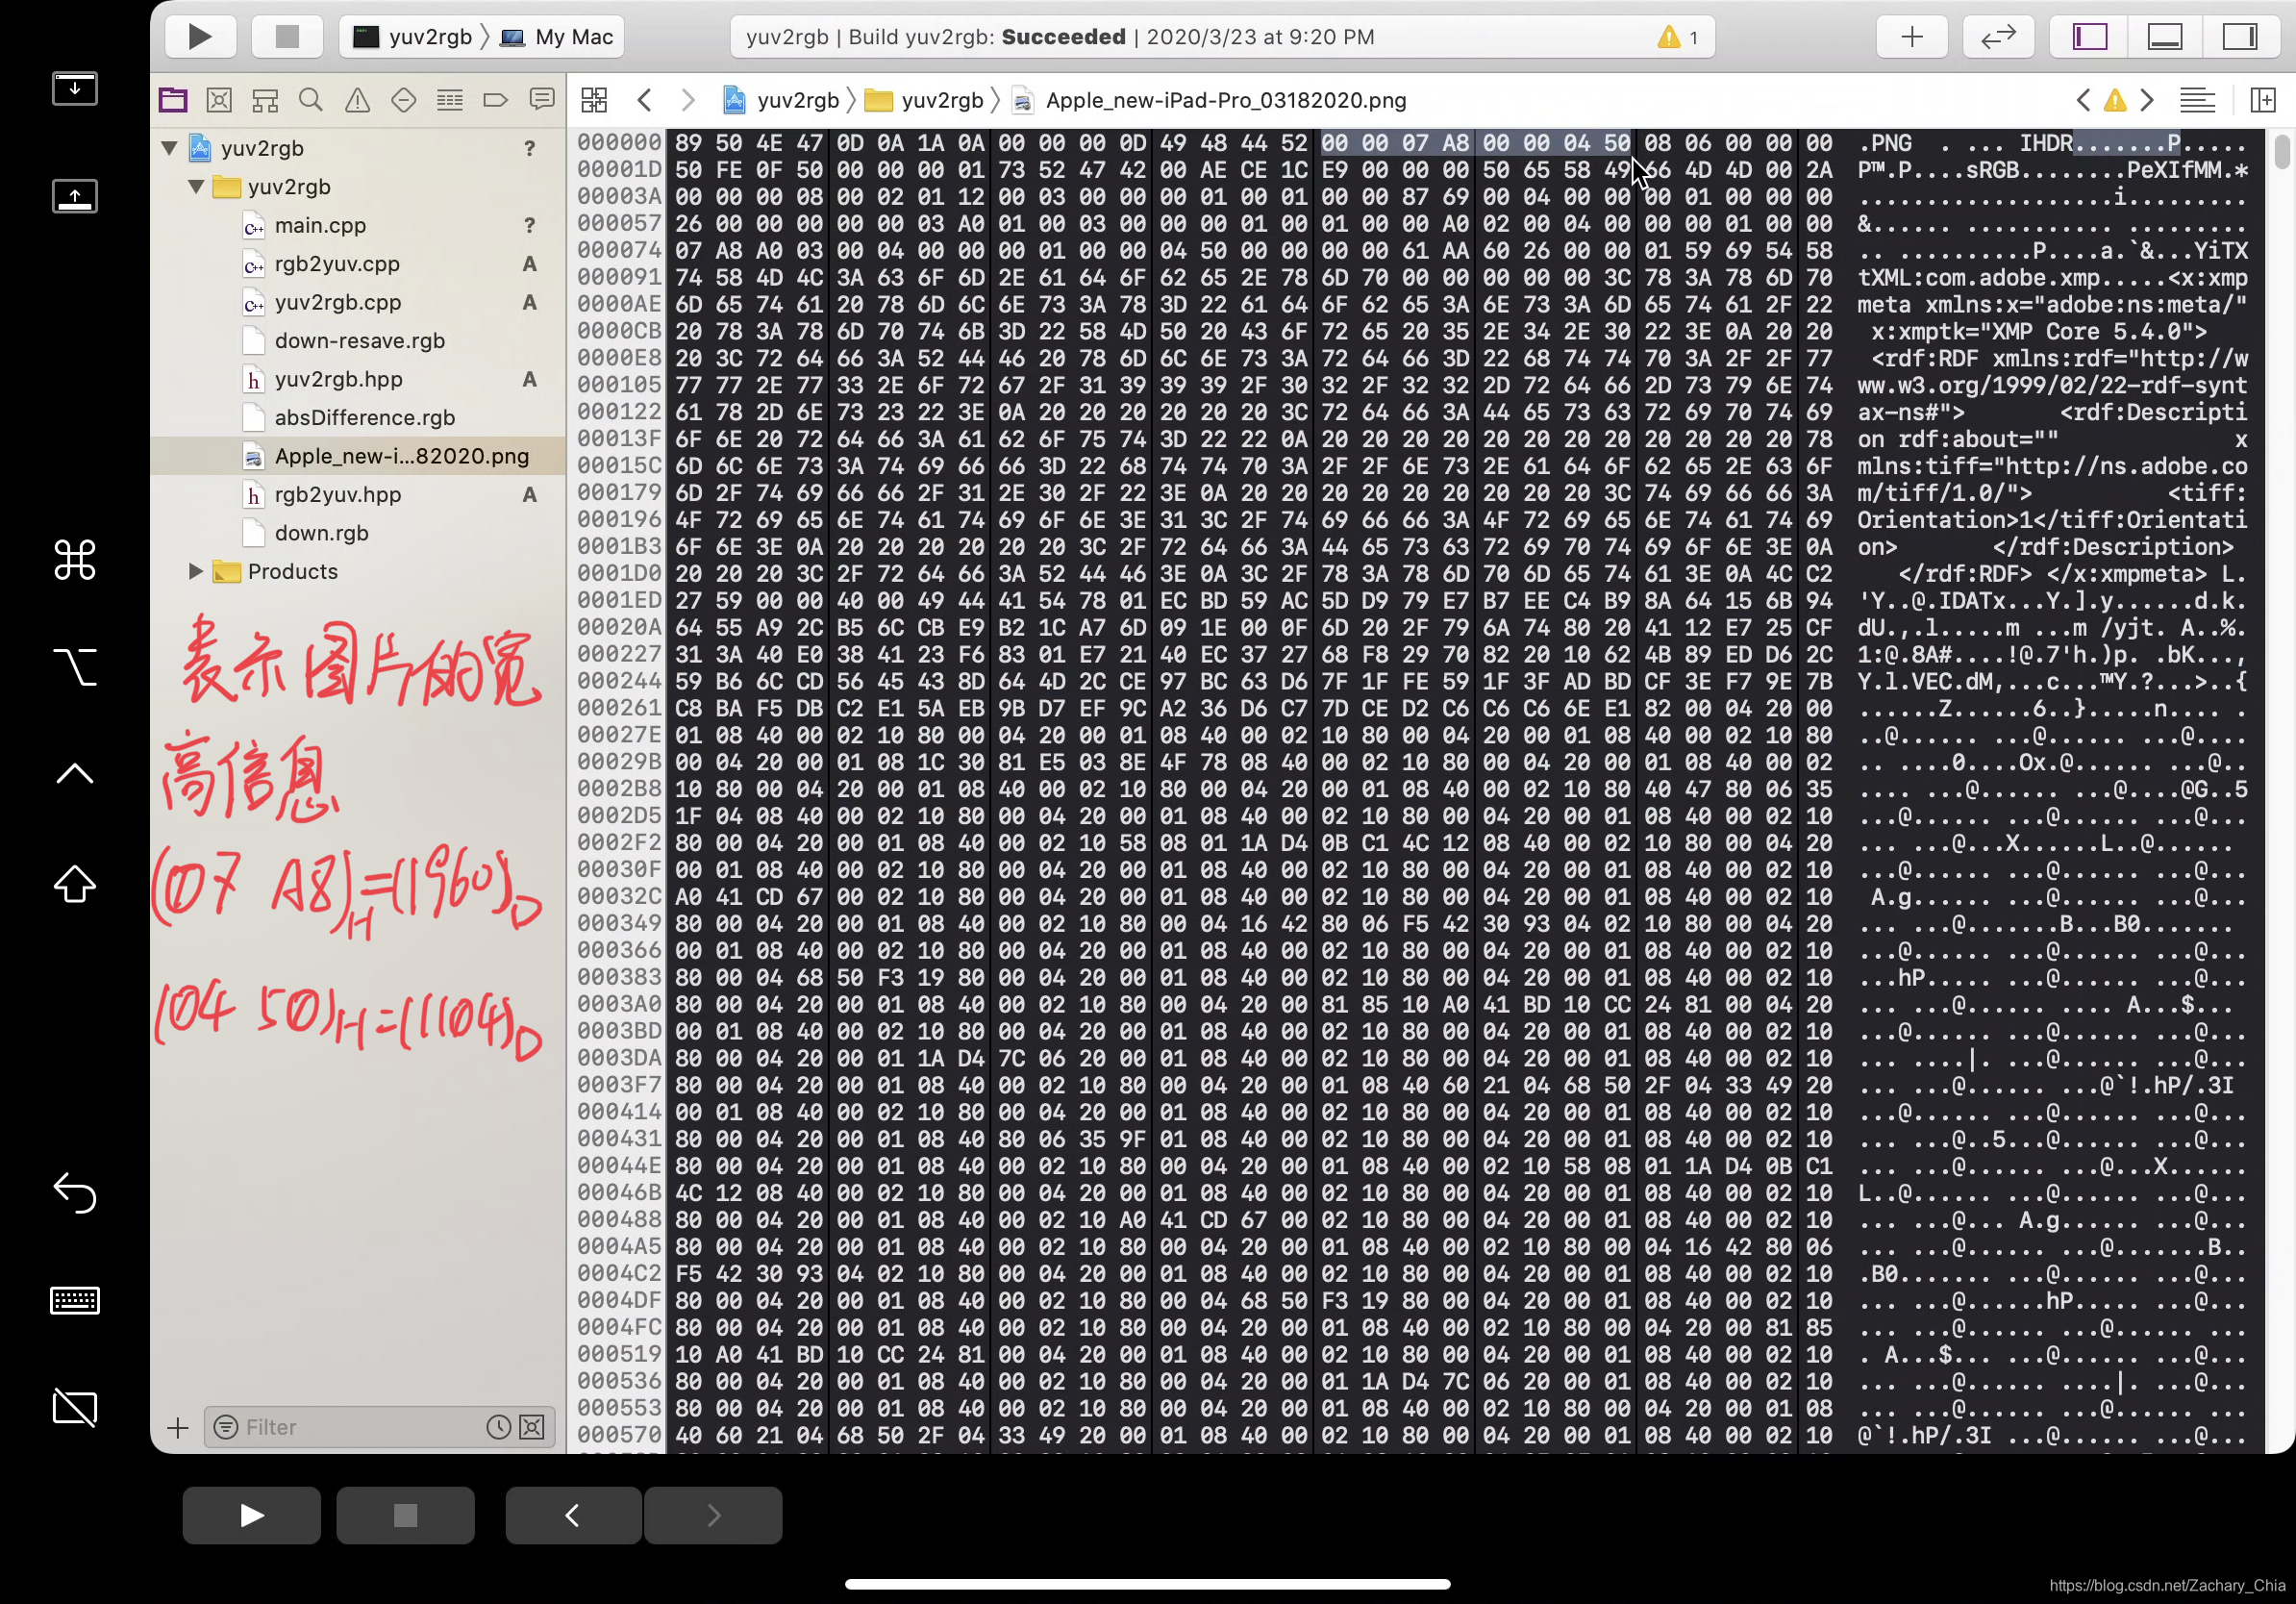Click the yellow warning badge in the status bar

click(x=1669, y=37)
